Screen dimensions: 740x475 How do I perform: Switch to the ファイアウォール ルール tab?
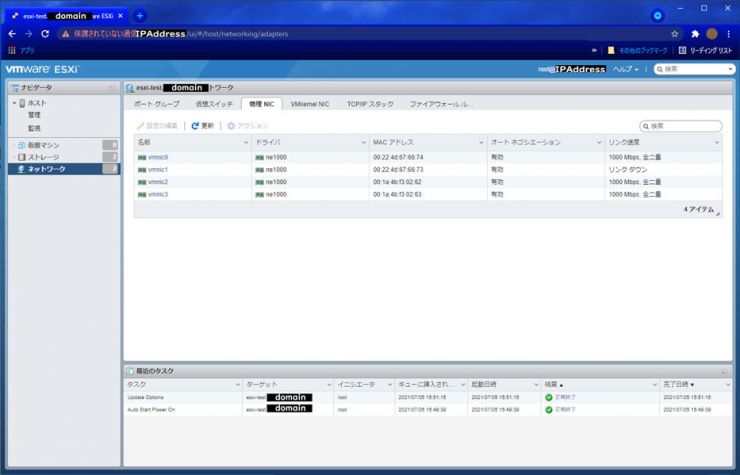point(441,104)
